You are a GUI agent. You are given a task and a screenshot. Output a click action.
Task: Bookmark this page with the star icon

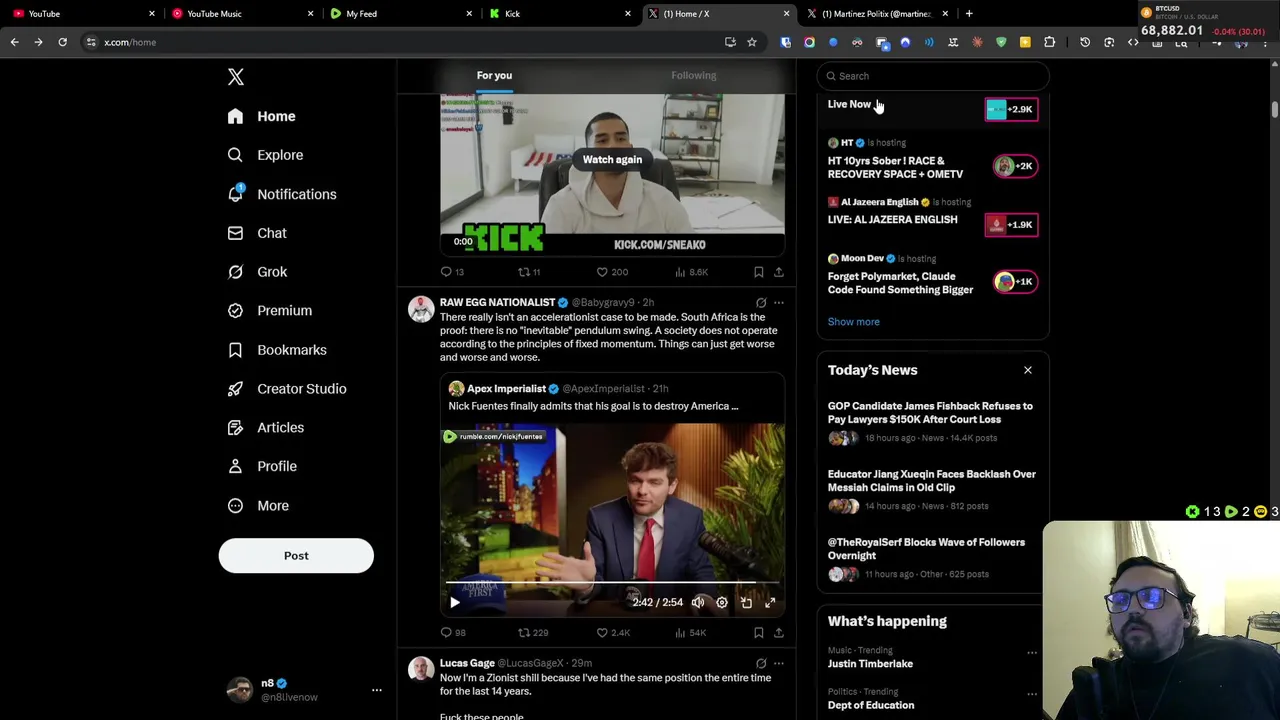752,42
